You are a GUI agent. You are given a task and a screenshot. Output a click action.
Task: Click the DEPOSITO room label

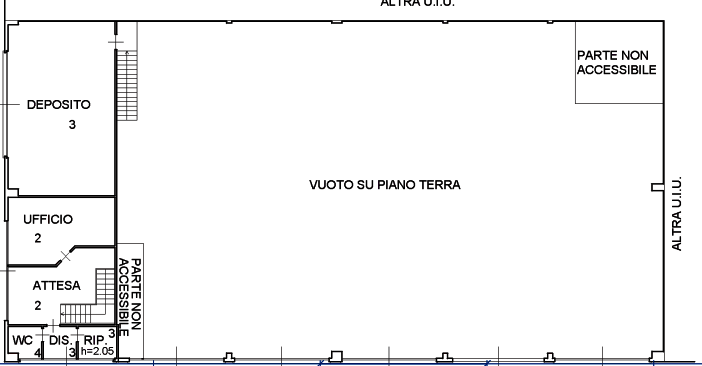(59, 105)
